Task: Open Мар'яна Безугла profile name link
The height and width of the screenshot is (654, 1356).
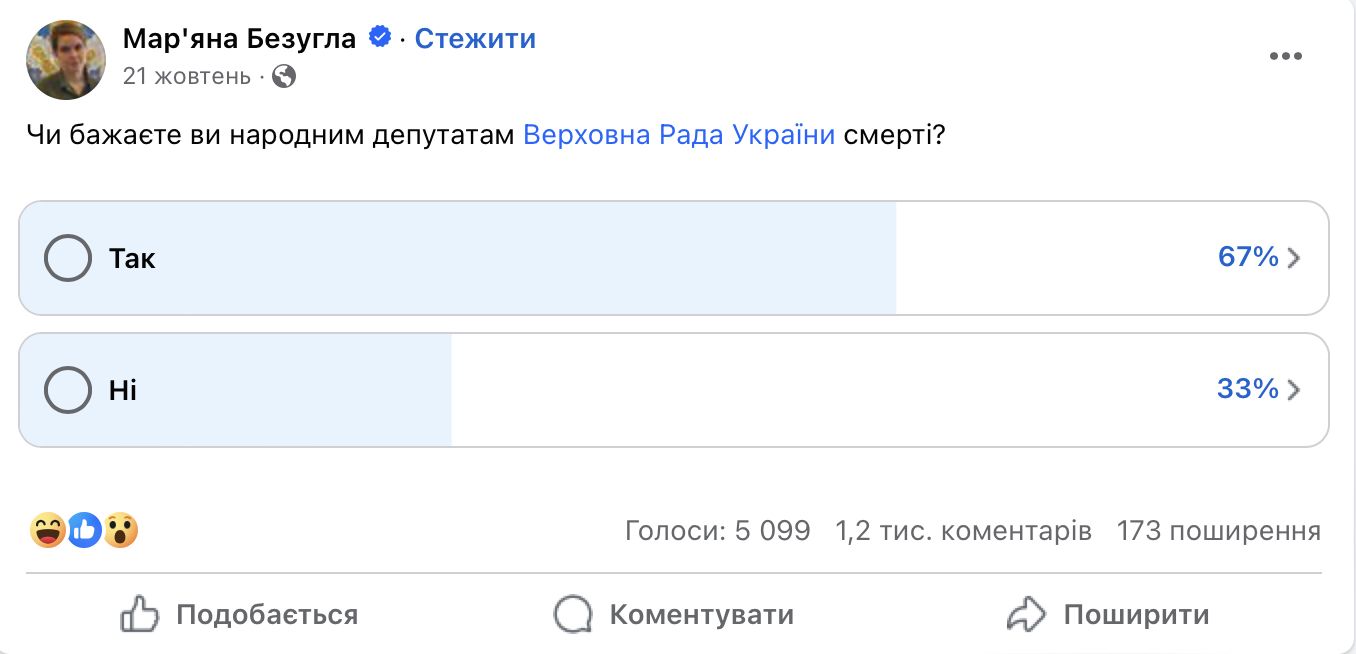Action: pyautogui.click(x=239, y=39)
